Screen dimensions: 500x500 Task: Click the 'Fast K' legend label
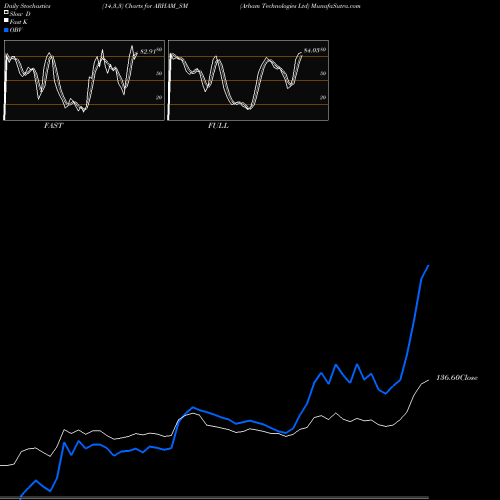tap(19, 22)
